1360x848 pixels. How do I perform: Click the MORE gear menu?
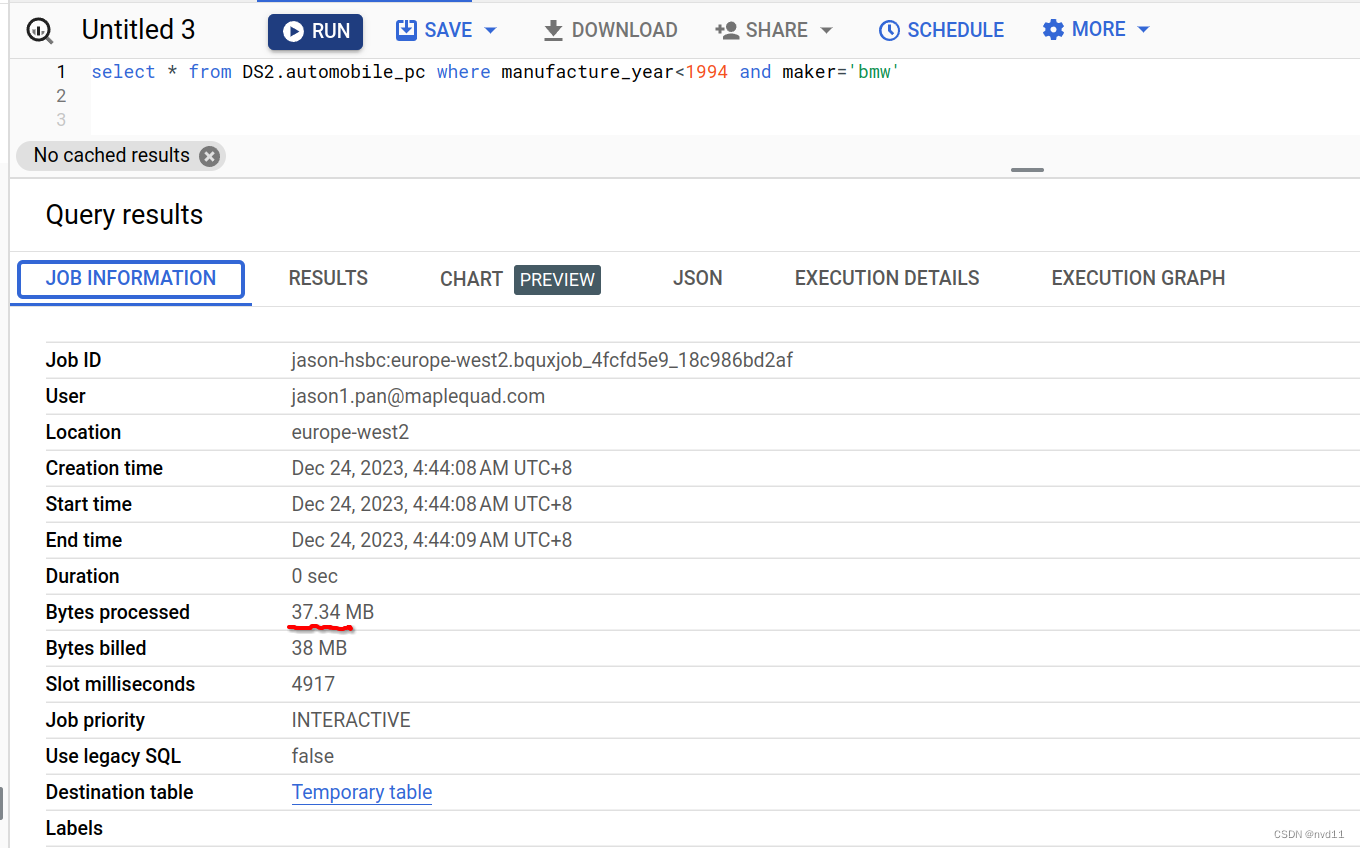click(x=1084, y=30)
